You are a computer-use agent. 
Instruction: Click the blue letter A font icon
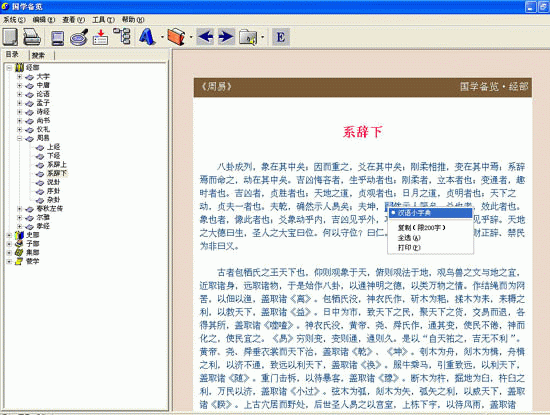point(147,36)
